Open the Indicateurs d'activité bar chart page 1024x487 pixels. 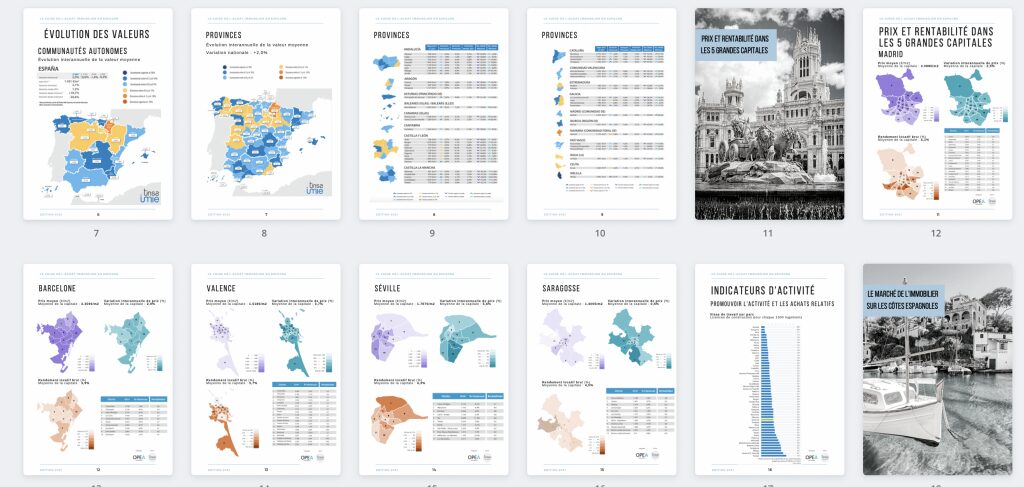click(769, 369)
